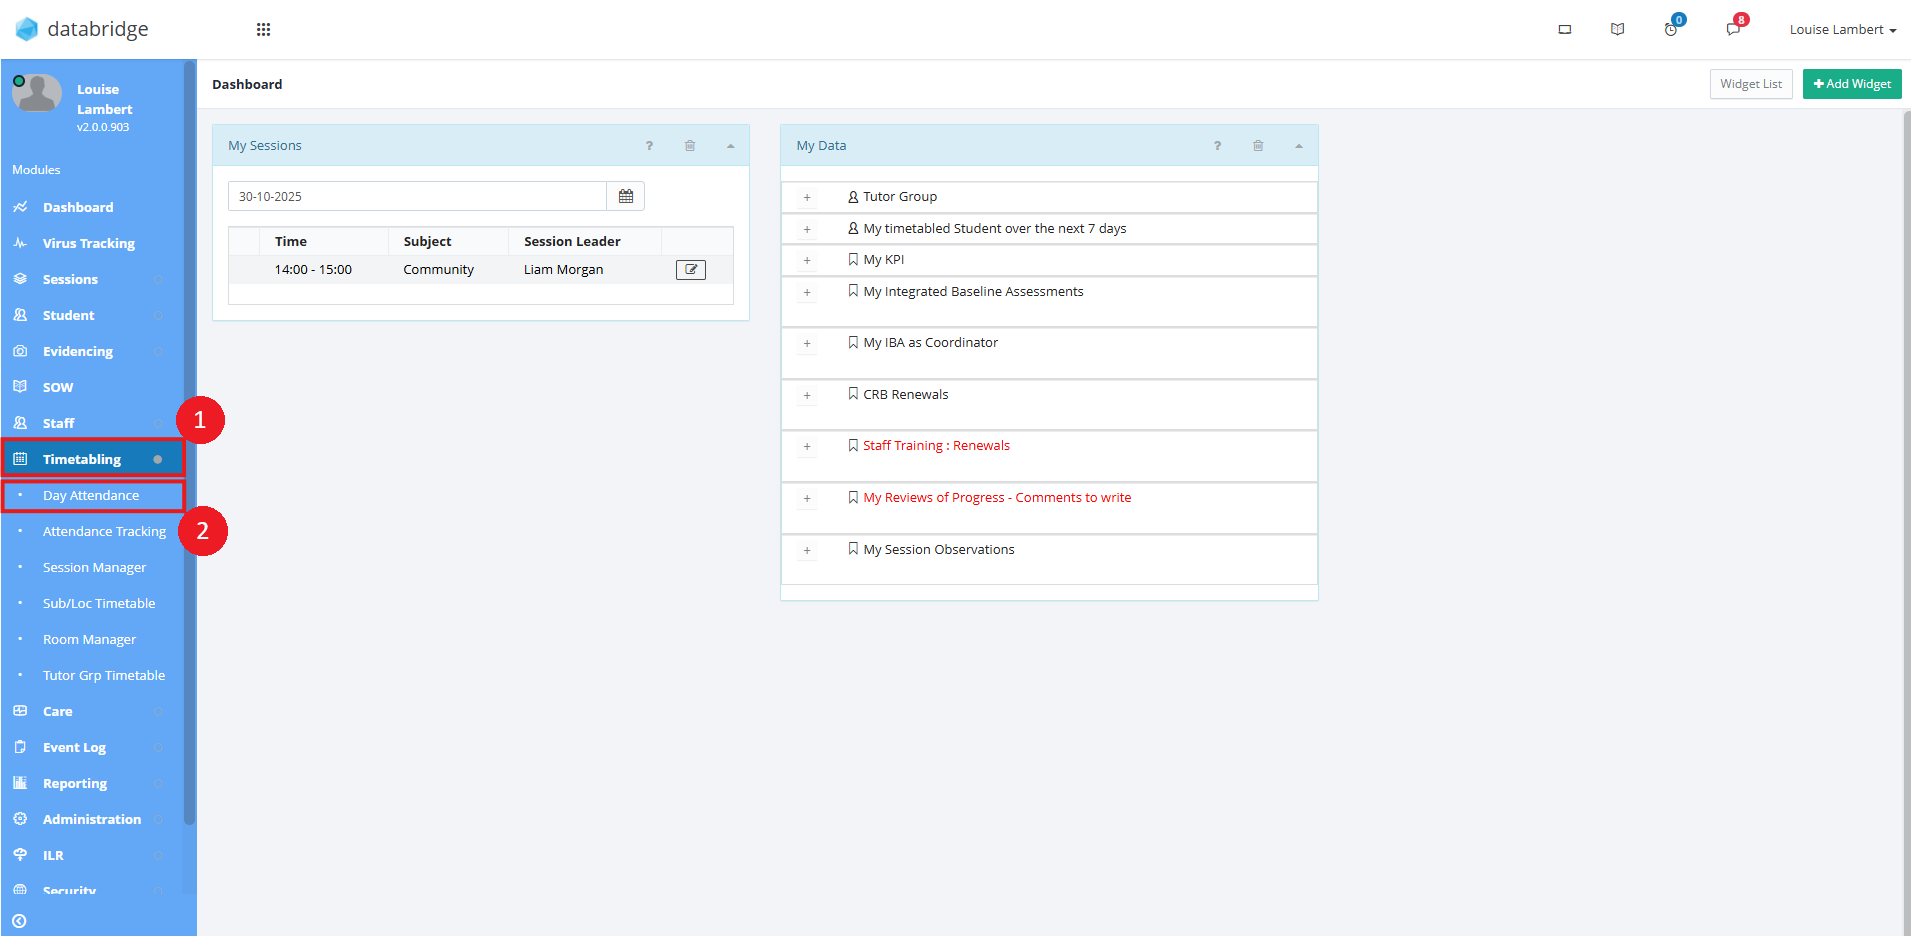The height and width of the screenshot is (936, 1911).
Task: Expand the Tutor Group row
Action: point(807,197)
